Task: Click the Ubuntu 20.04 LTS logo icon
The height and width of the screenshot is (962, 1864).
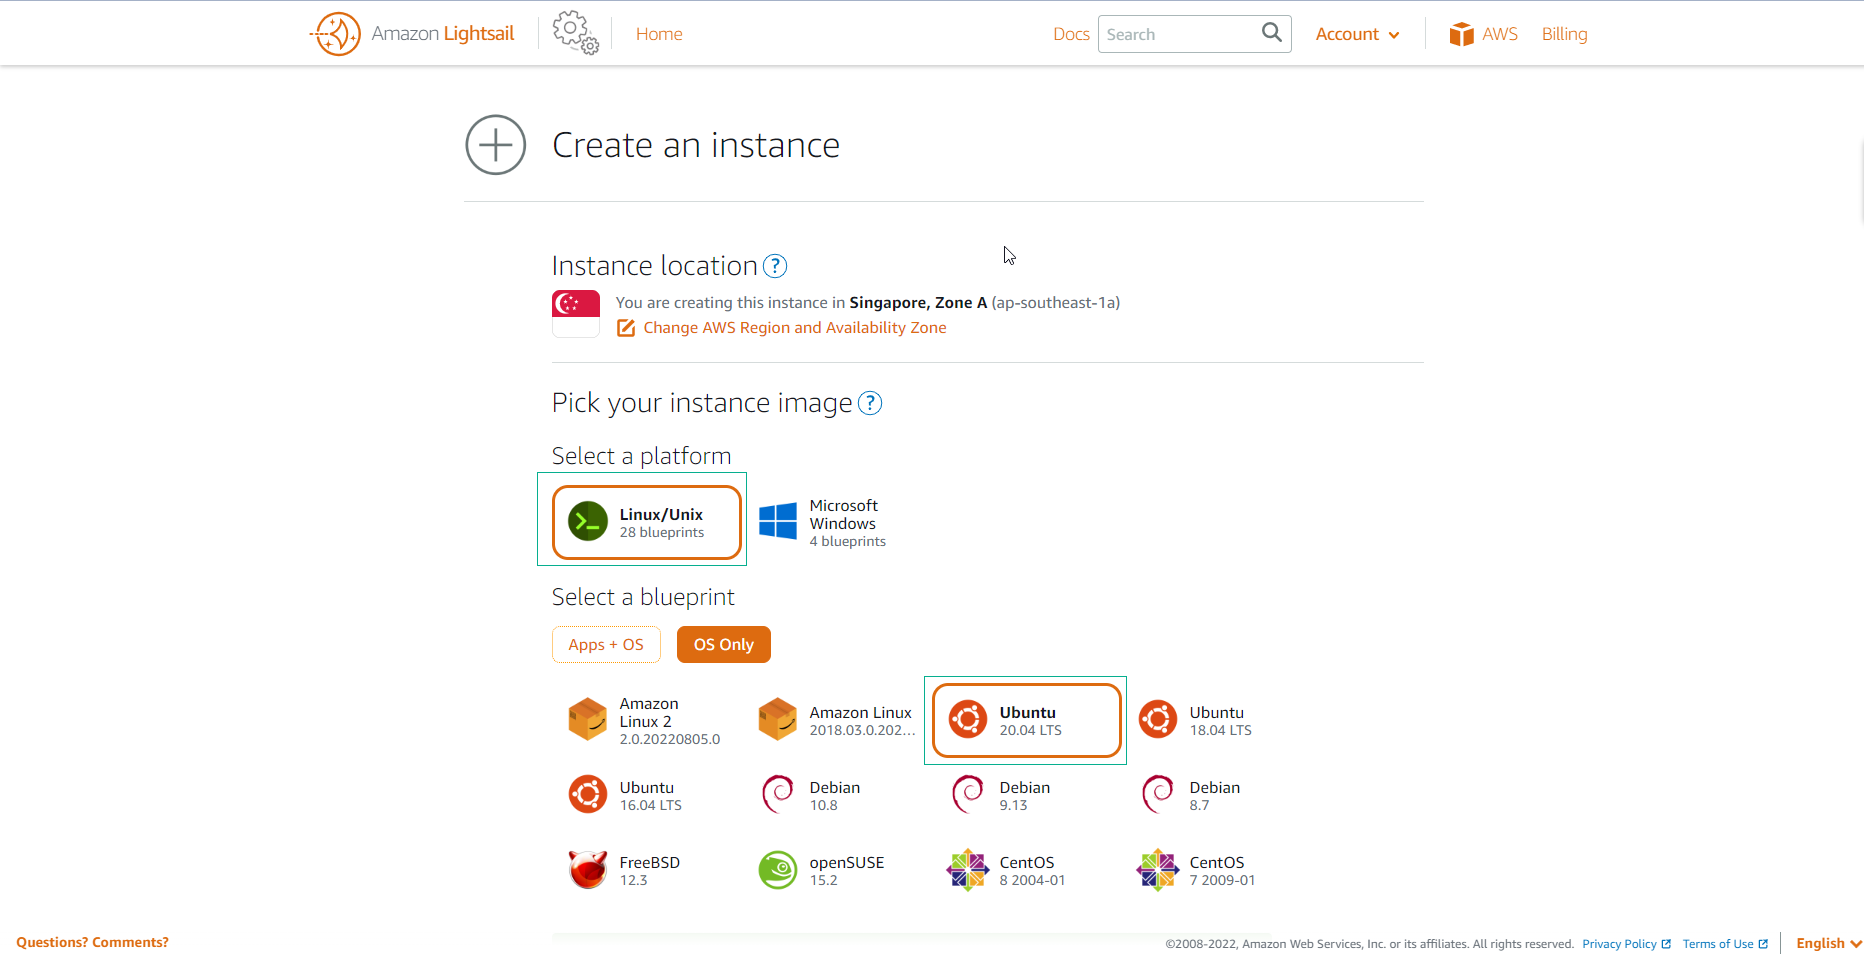Action: tap(968, 719)
